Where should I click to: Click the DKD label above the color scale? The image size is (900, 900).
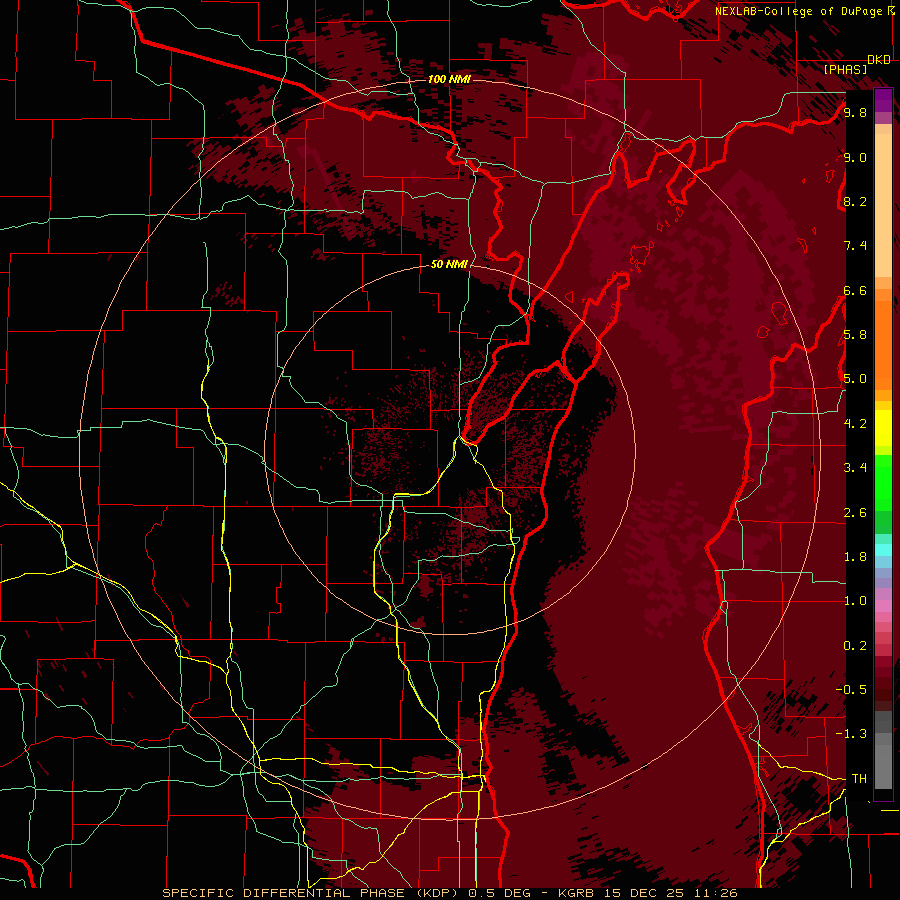pyautogui.click(x=879, y=60)
